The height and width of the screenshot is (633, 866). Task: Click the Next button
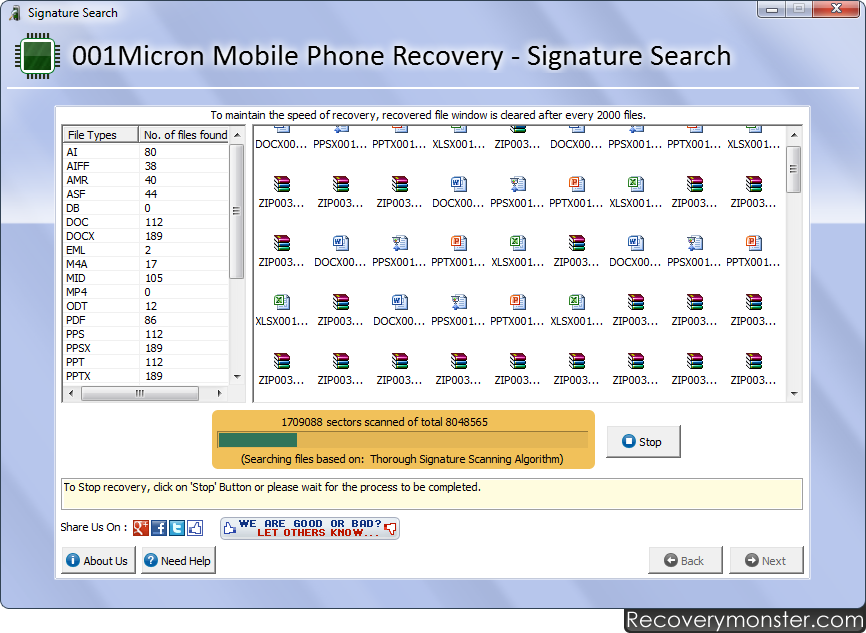[x=766, y=561]
